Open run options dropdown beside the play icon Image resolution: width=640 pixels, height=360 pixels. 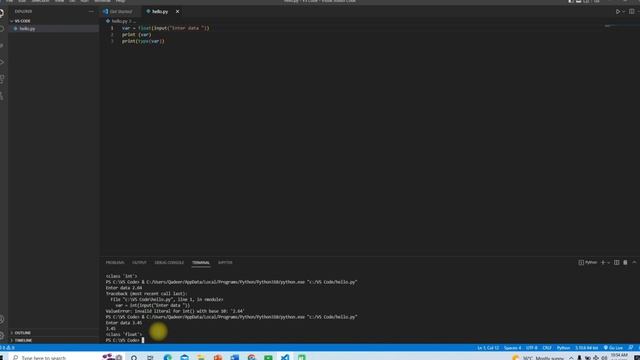pos(623,11)
